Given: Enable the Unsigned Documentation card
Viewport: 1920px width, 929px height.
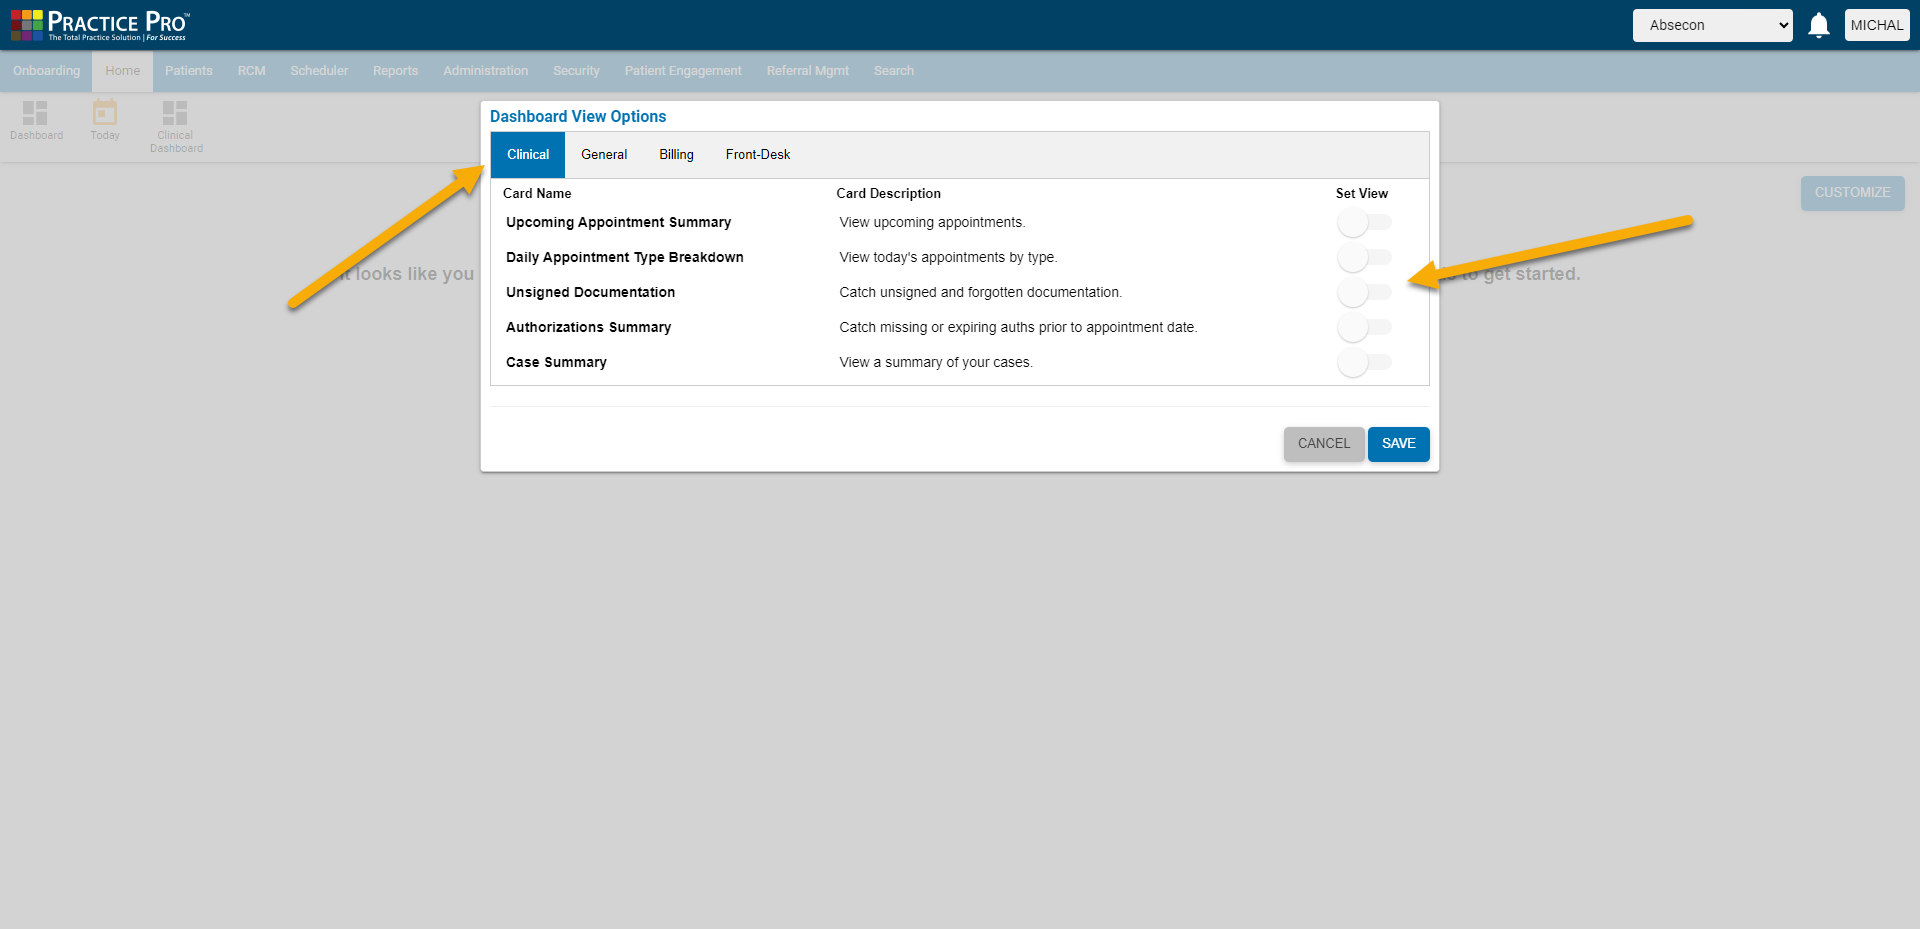Looking at the screenshot, I should [1363, 292].
